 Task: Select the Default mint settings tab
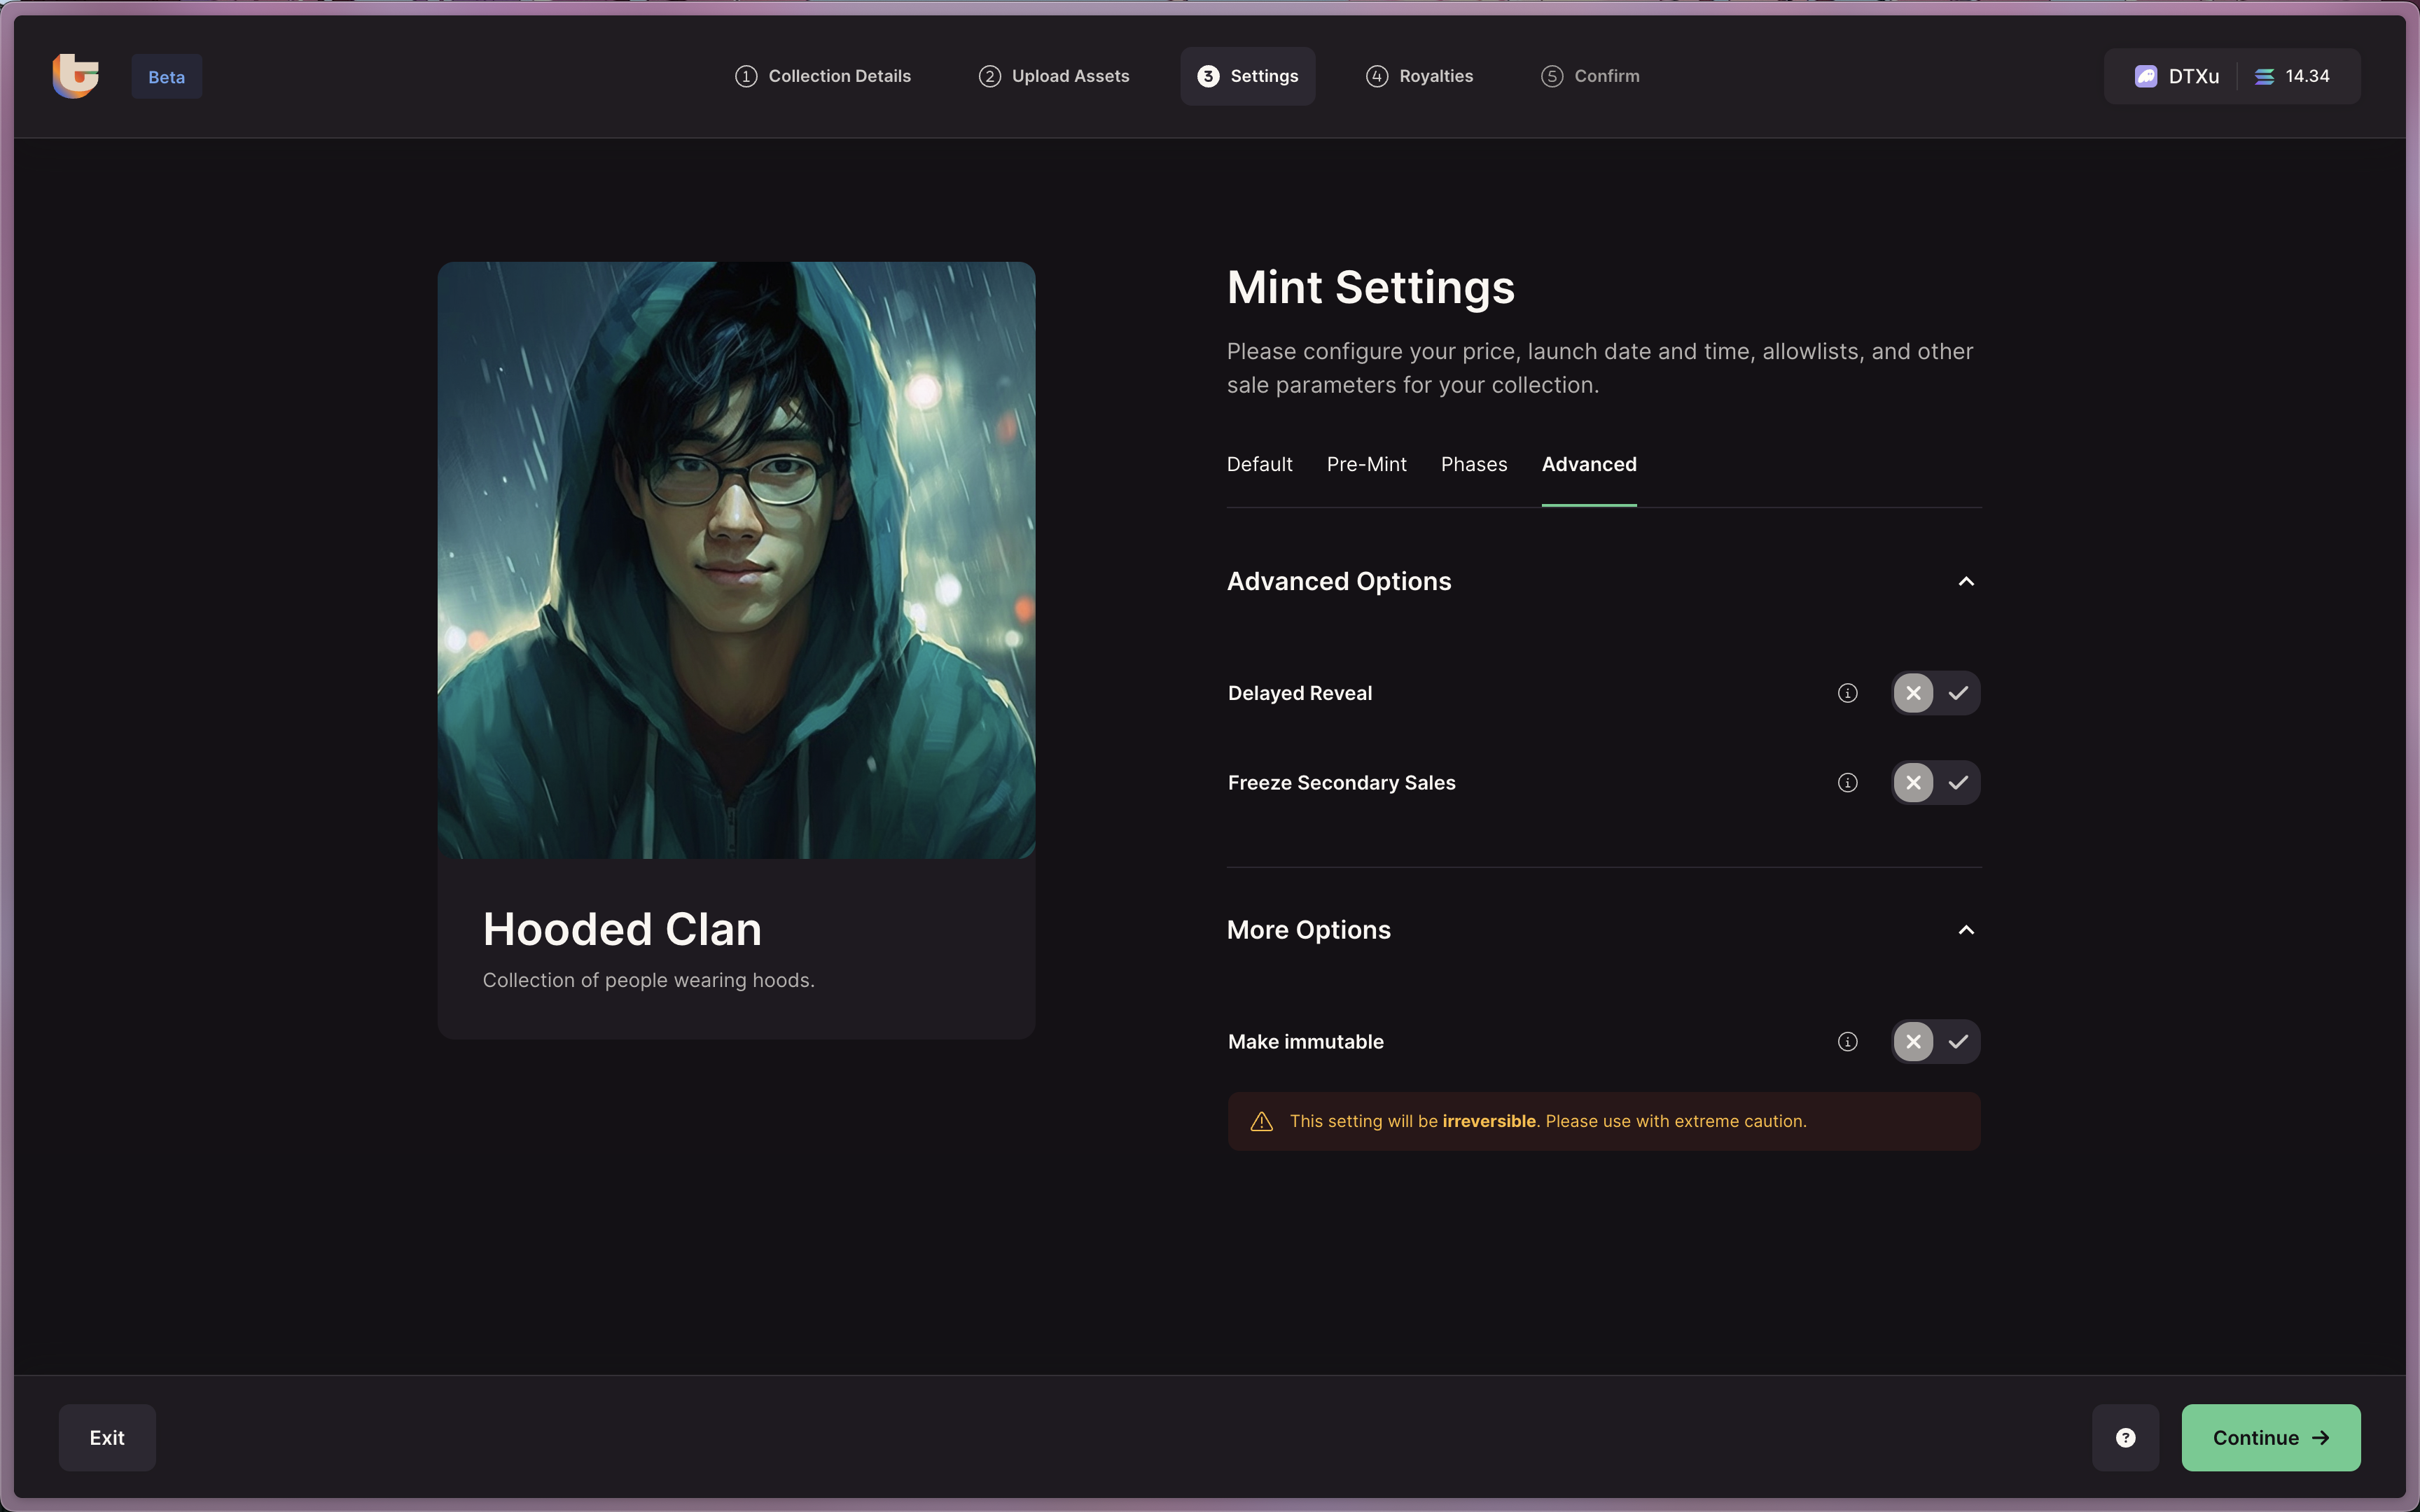[x=1259, y=464]
